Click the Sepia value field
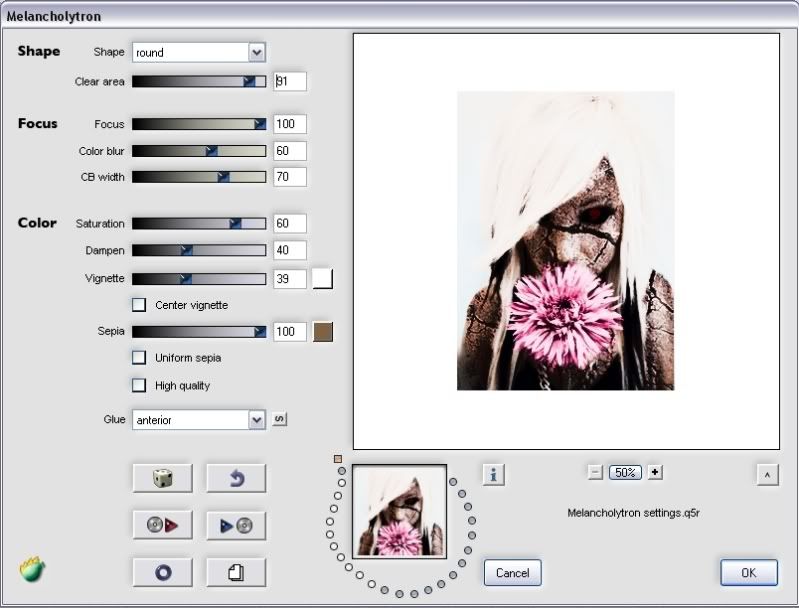 290,332
